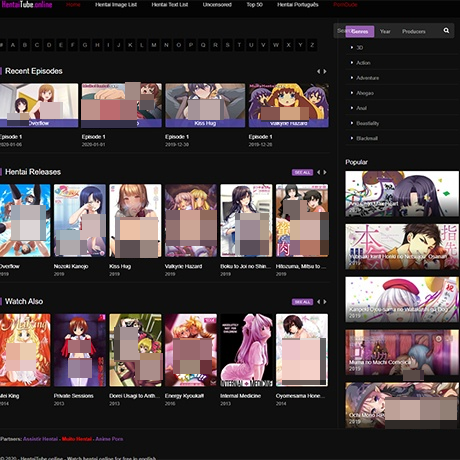The height and width of the screenshot is (460, 460).
Task: Open the Image List menu item
Action: click(x=116, y=5)
